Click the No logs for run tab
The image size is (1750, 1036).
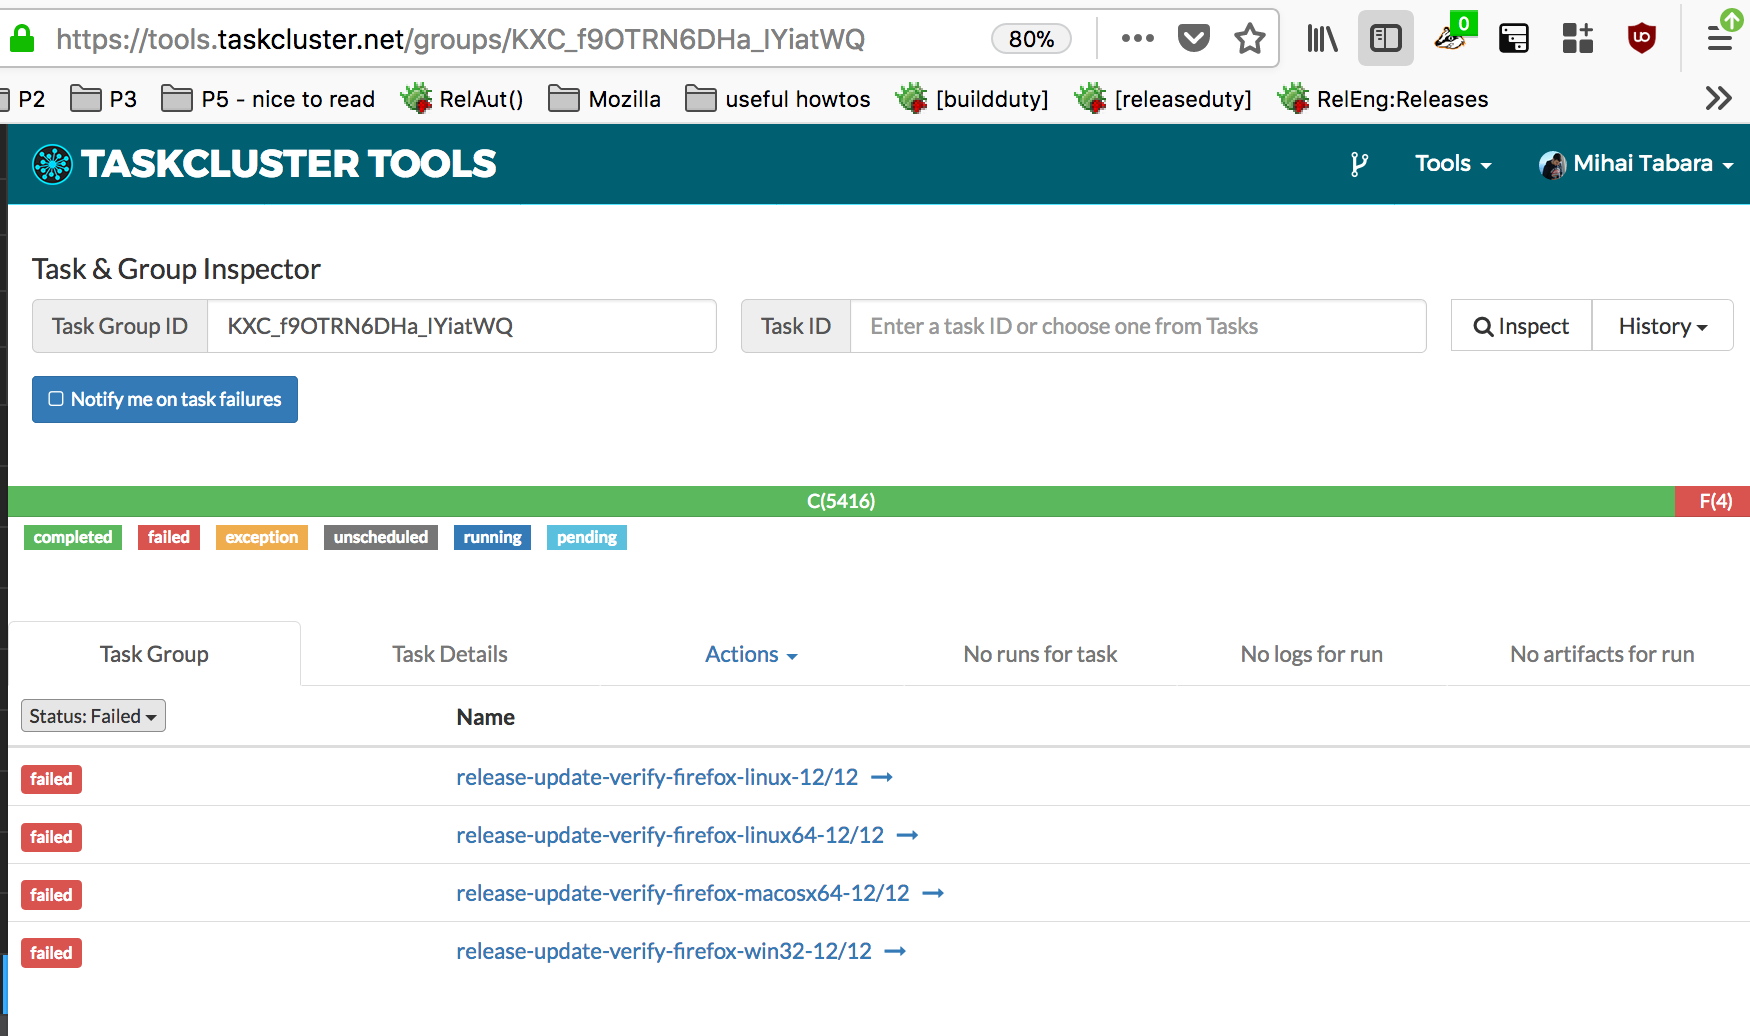1311,654
